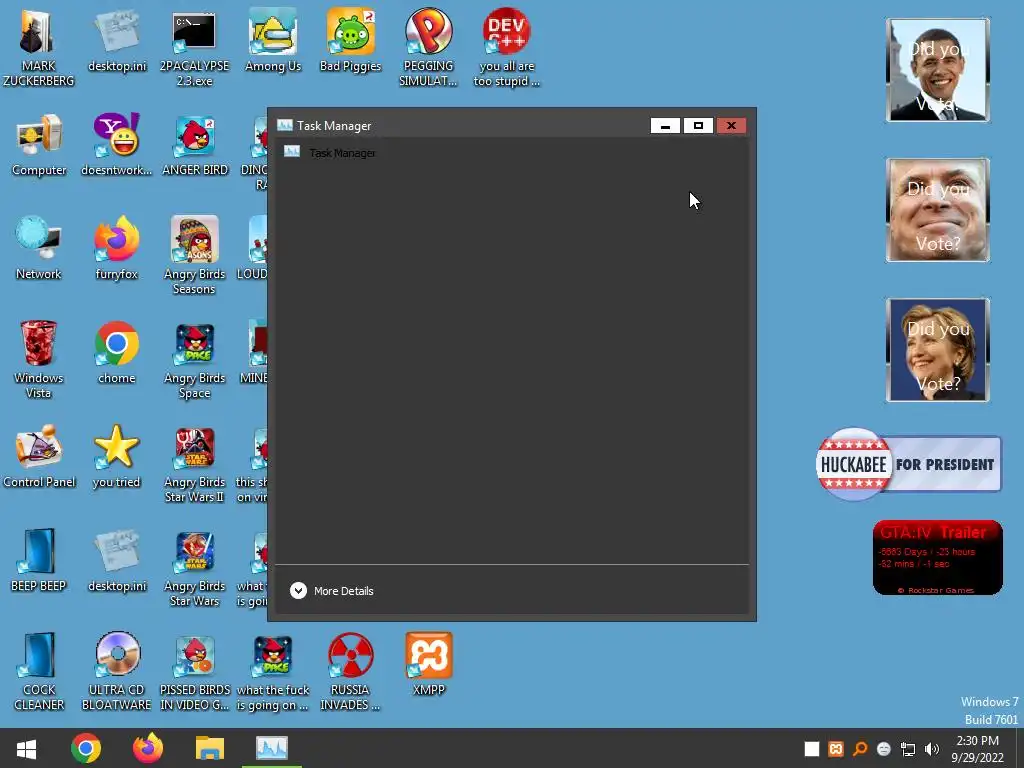Image resolution: width=1024 pixels, height=768 pixels.
Task: Open the Computer desktop icon
Action: [39, 145]
